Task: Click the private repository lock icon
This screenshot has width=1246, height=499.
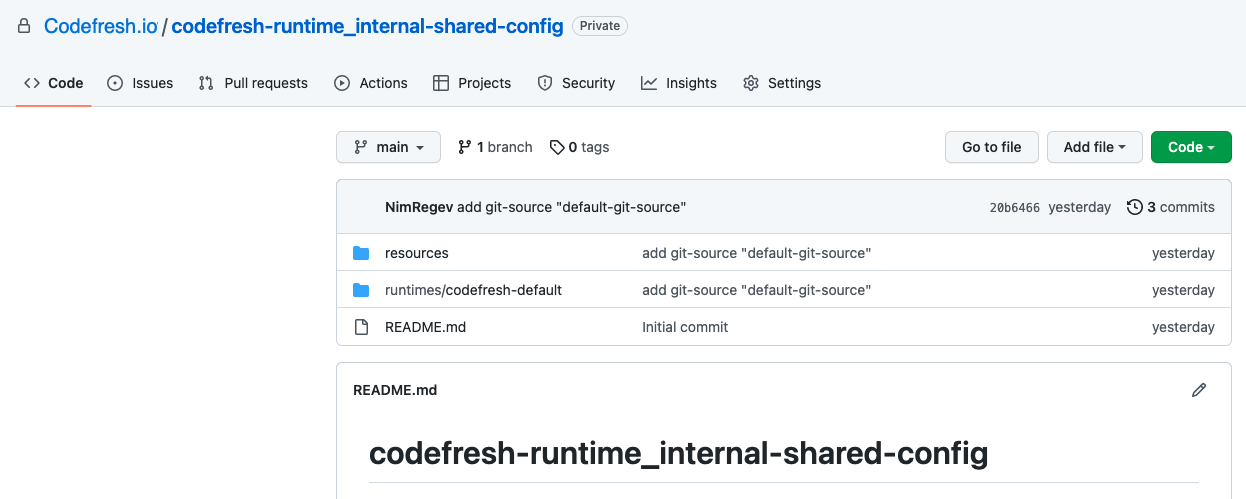Action: point(24,26)
